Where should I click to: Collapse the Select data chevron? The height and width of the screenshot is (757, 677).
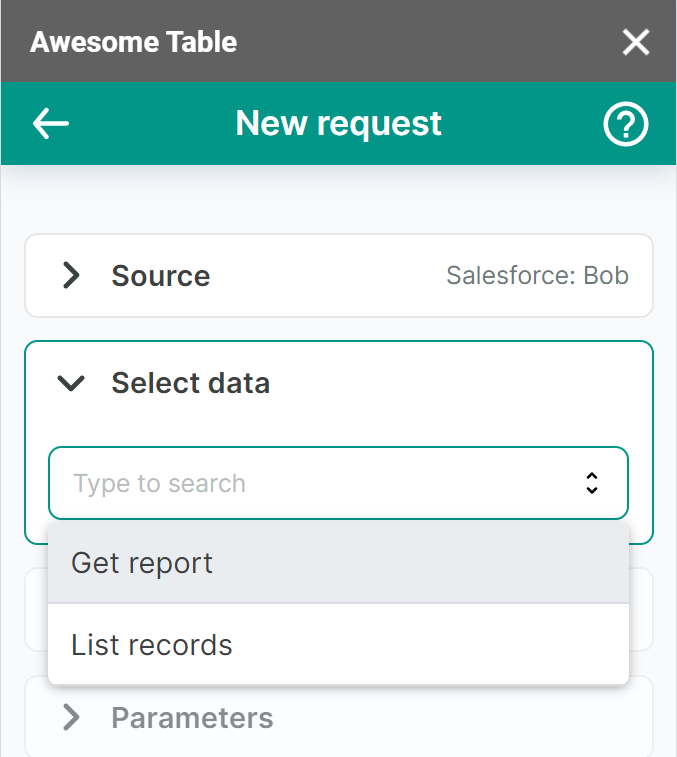[71, 383]
